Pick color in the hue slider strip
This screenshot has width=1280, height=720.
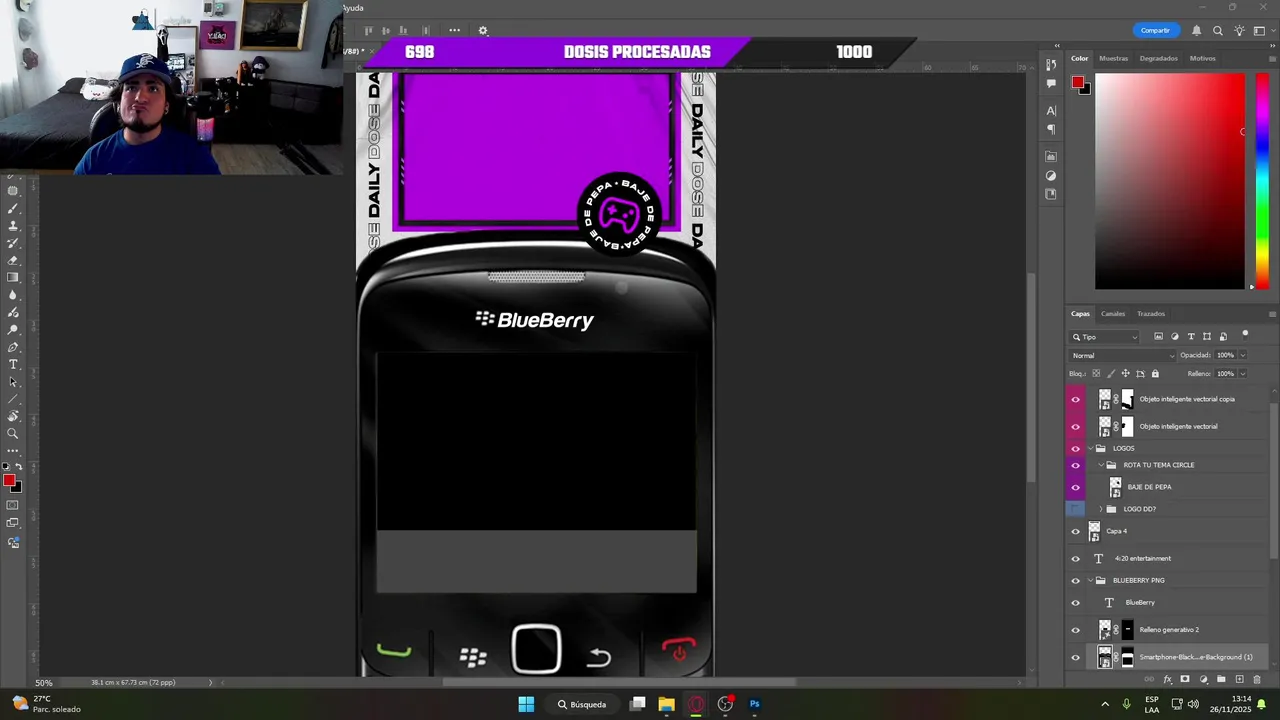(x=1262, y=182)
